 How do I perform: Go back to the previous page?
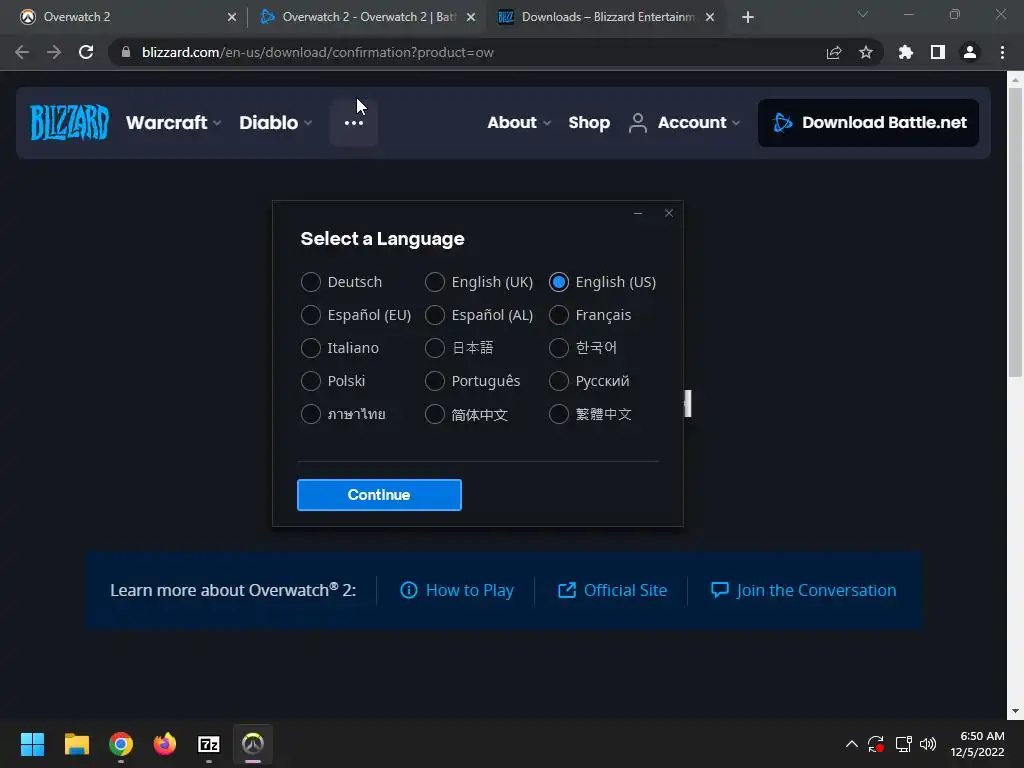click(22, 52)
